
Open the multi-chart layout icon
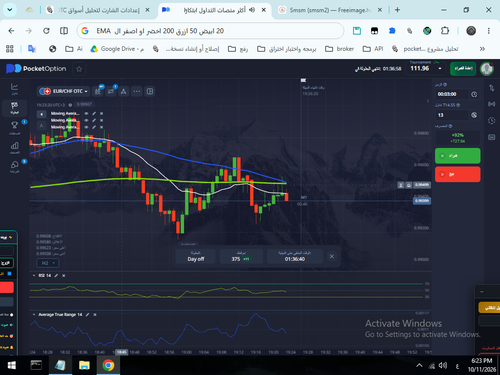point(150,91)
